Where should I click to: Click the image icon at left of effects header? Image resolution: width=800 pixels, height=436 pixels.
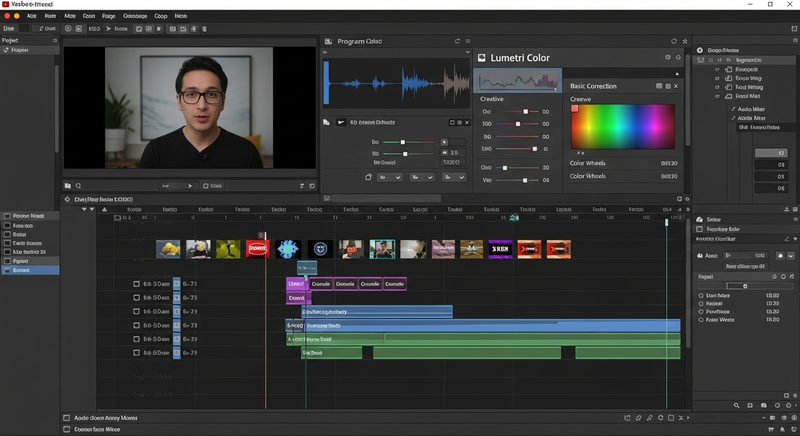tap(326, 122)
